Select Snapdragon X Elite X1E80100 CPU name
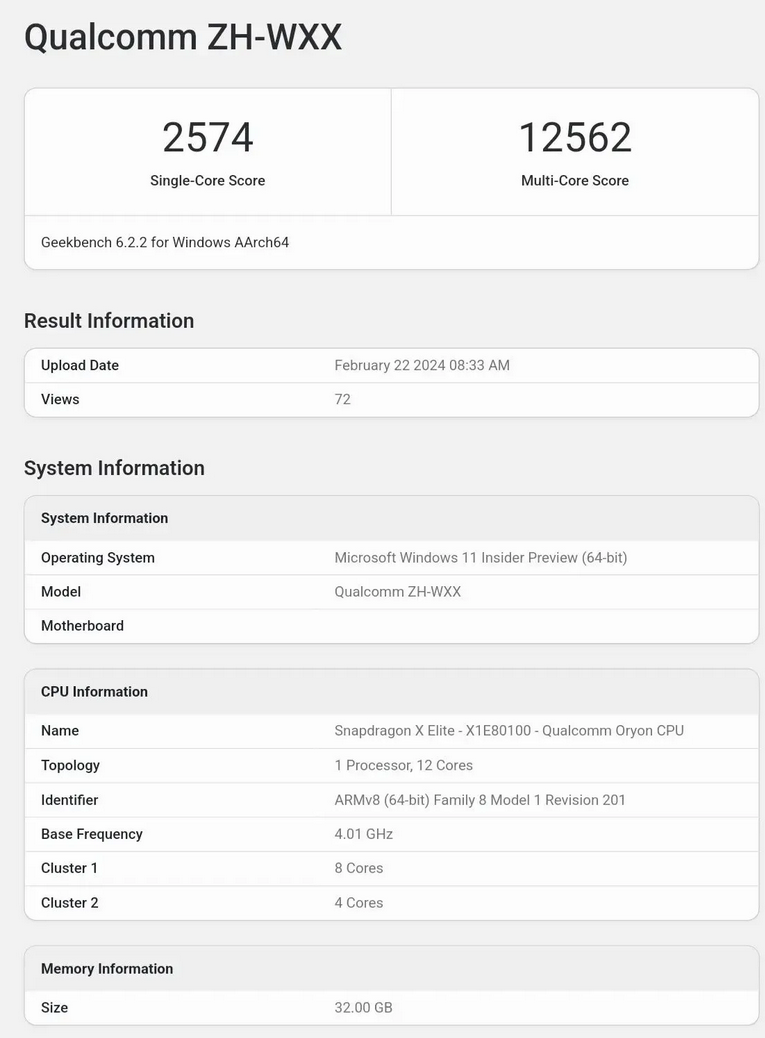This screenshot has width=765, height=1038. [509, 731]
